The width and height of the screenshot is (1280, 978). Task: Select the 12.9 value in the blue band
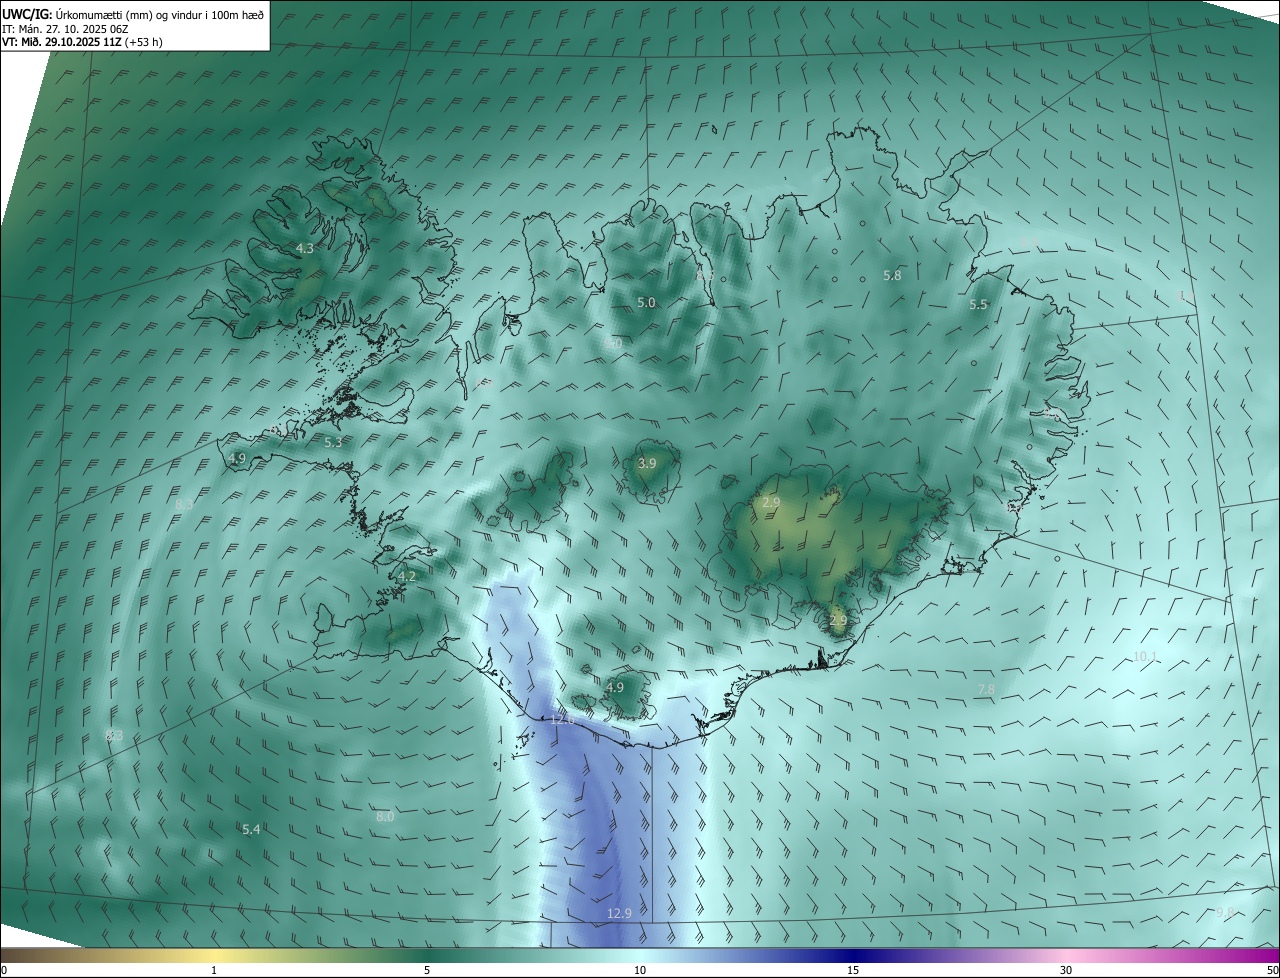[619, 913]
